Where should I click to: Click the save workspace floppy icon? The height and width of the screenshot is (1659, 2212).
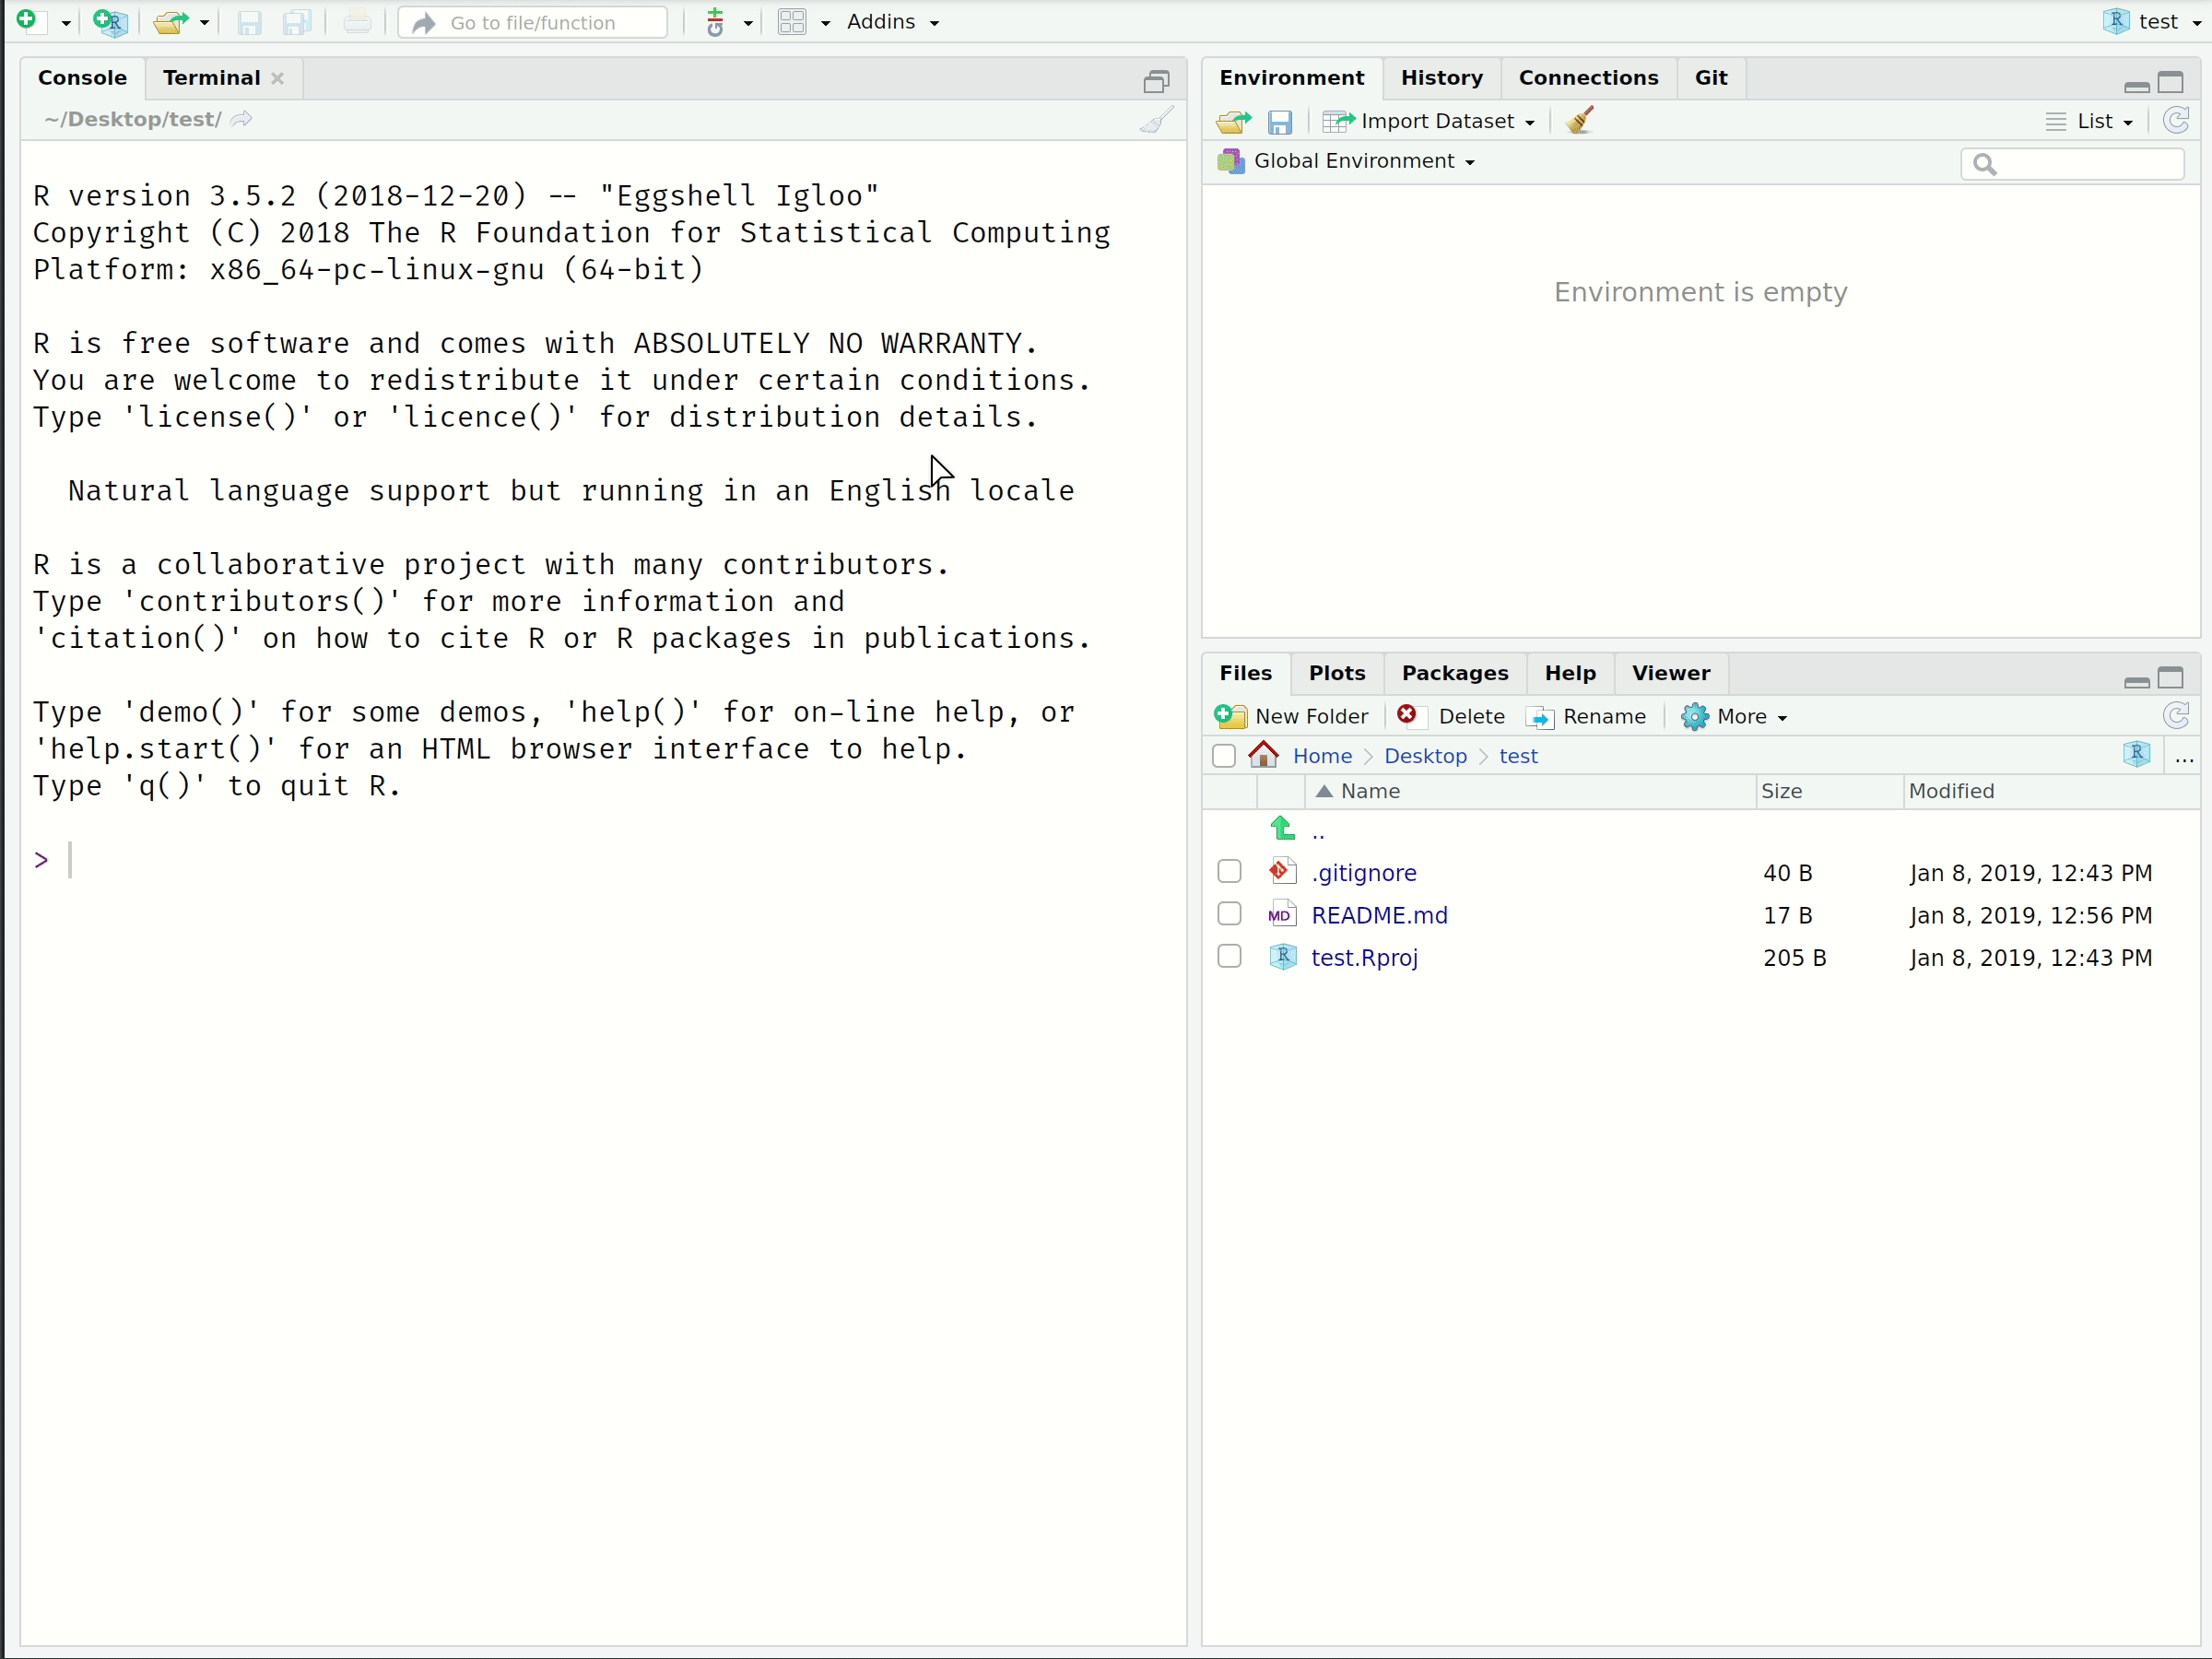tap(1279, 122)
